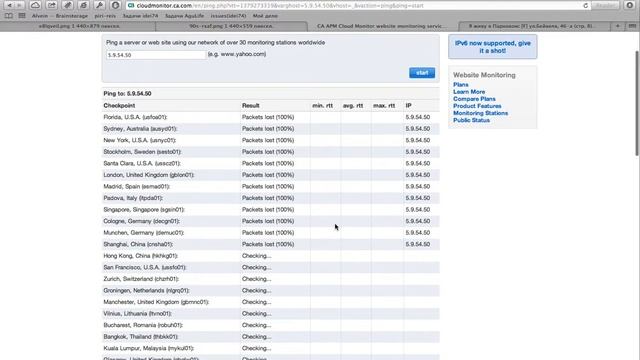Click the Zurich, Switzerland checkpoint row
The image size is (640, 360).
pyautogui.click(x=271, y=279)
